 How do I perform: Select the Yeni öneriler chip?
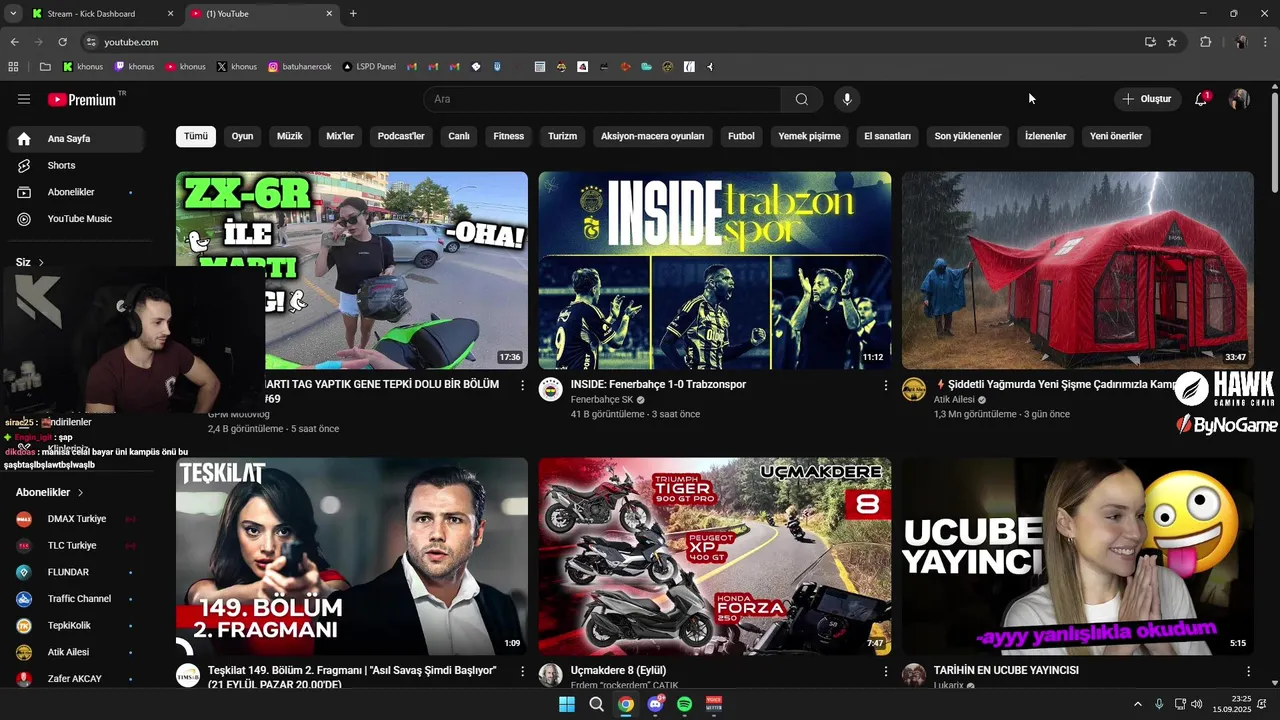coord(1116,136)
